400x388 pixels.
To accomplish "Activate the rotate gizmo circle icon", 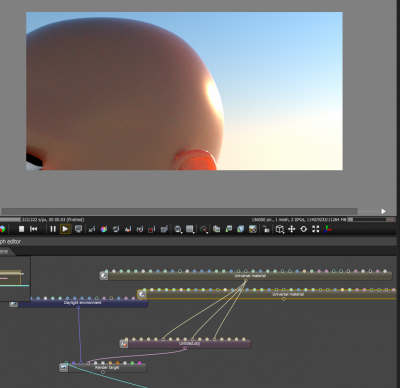I will (x=304, y=229).
